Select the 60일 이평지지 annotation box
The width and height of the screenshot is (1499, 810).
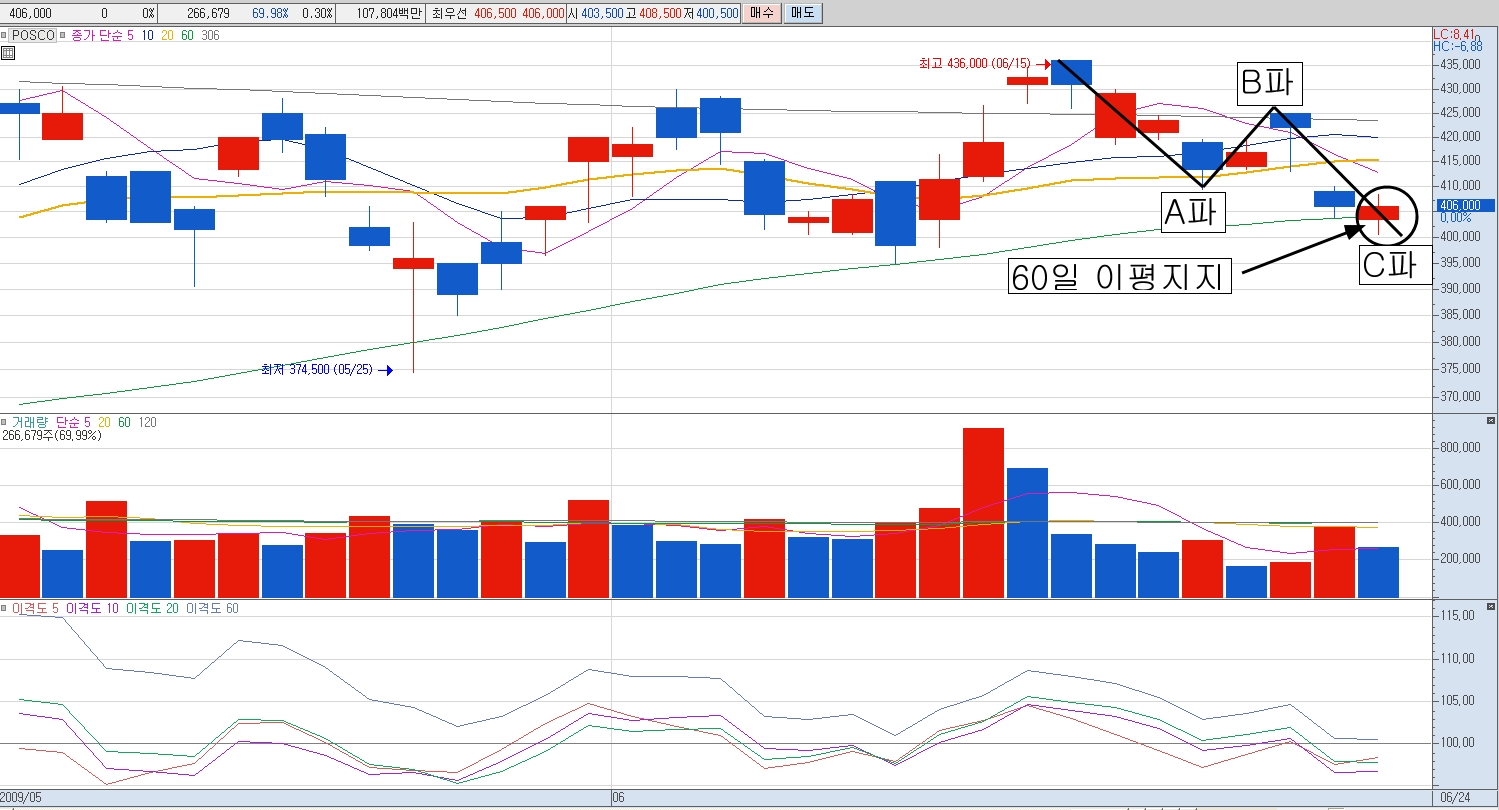point(1120,277)
